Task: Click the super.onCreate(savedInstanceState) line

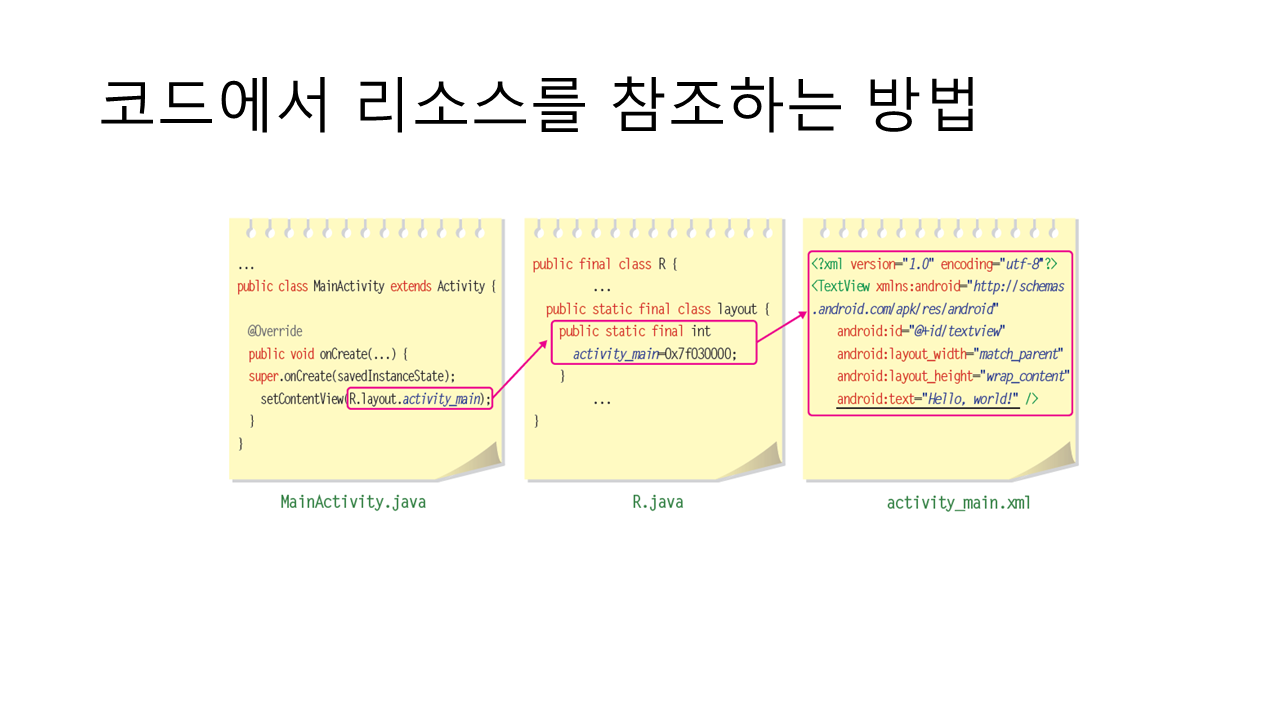Action: [352, 376]
